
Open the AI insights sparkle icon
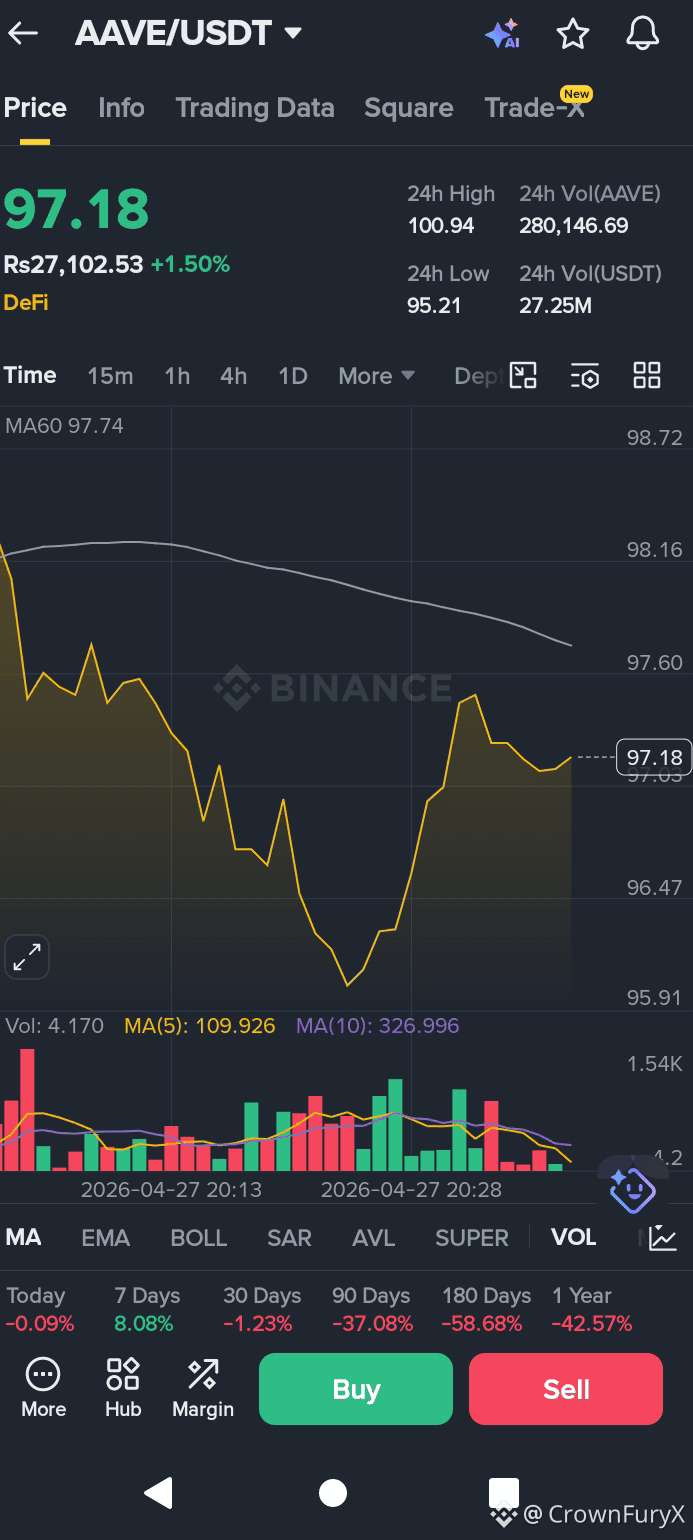[502, 34]
